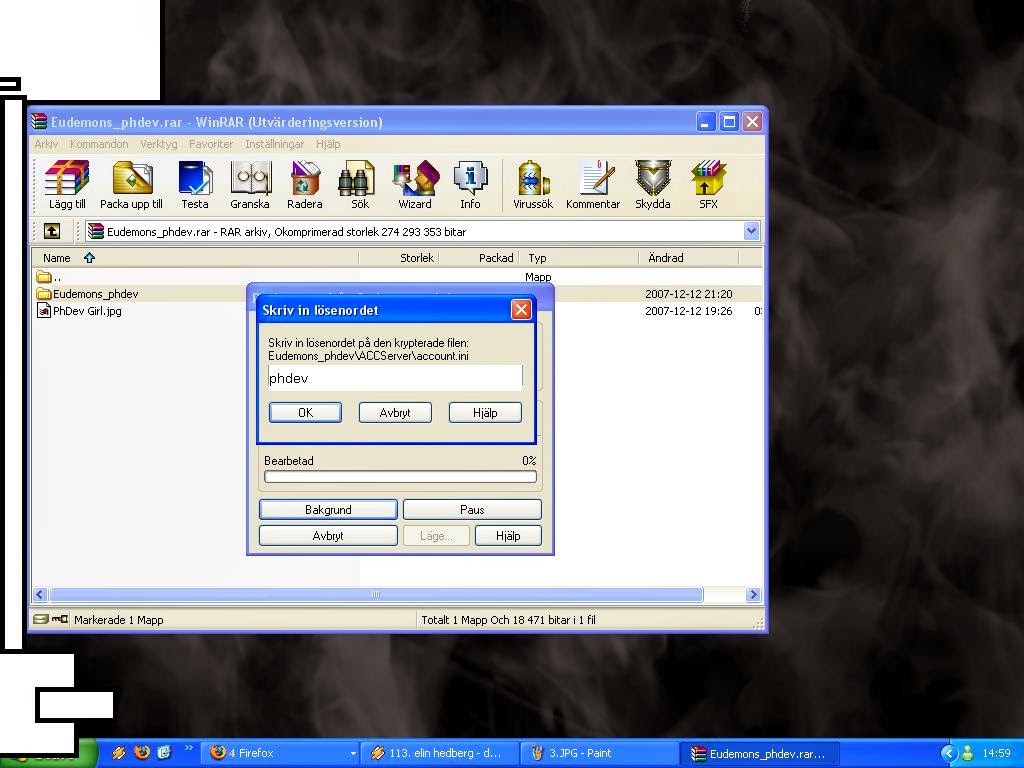Open the Hjälp menu in WinRAR
This screenshot has height=768, width=1024.
[328, 144]
